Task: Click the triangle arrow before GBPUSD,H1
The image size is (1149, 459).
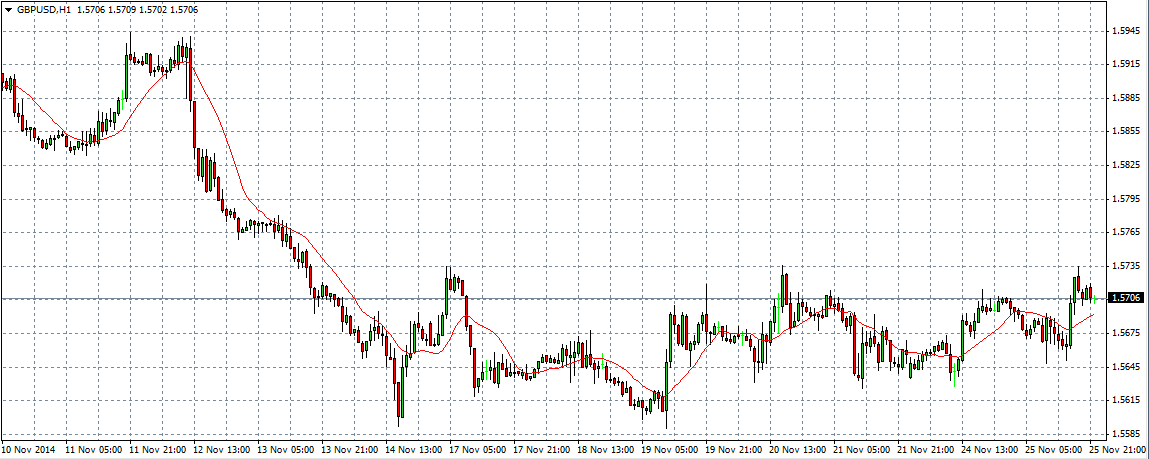Action: 8,9
